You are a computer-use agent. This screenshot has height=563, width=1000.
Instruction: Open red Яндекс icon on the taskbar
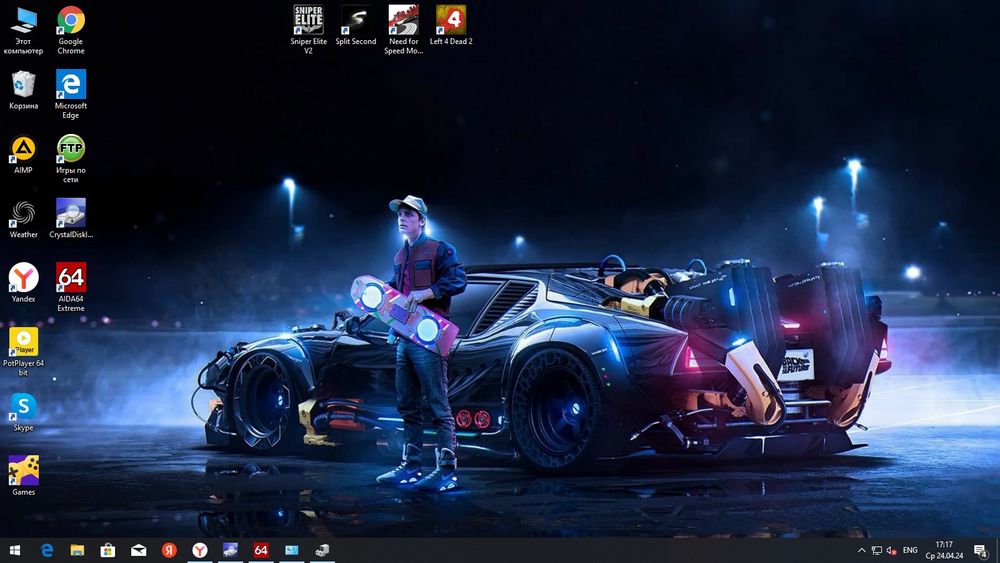point(169,550)
